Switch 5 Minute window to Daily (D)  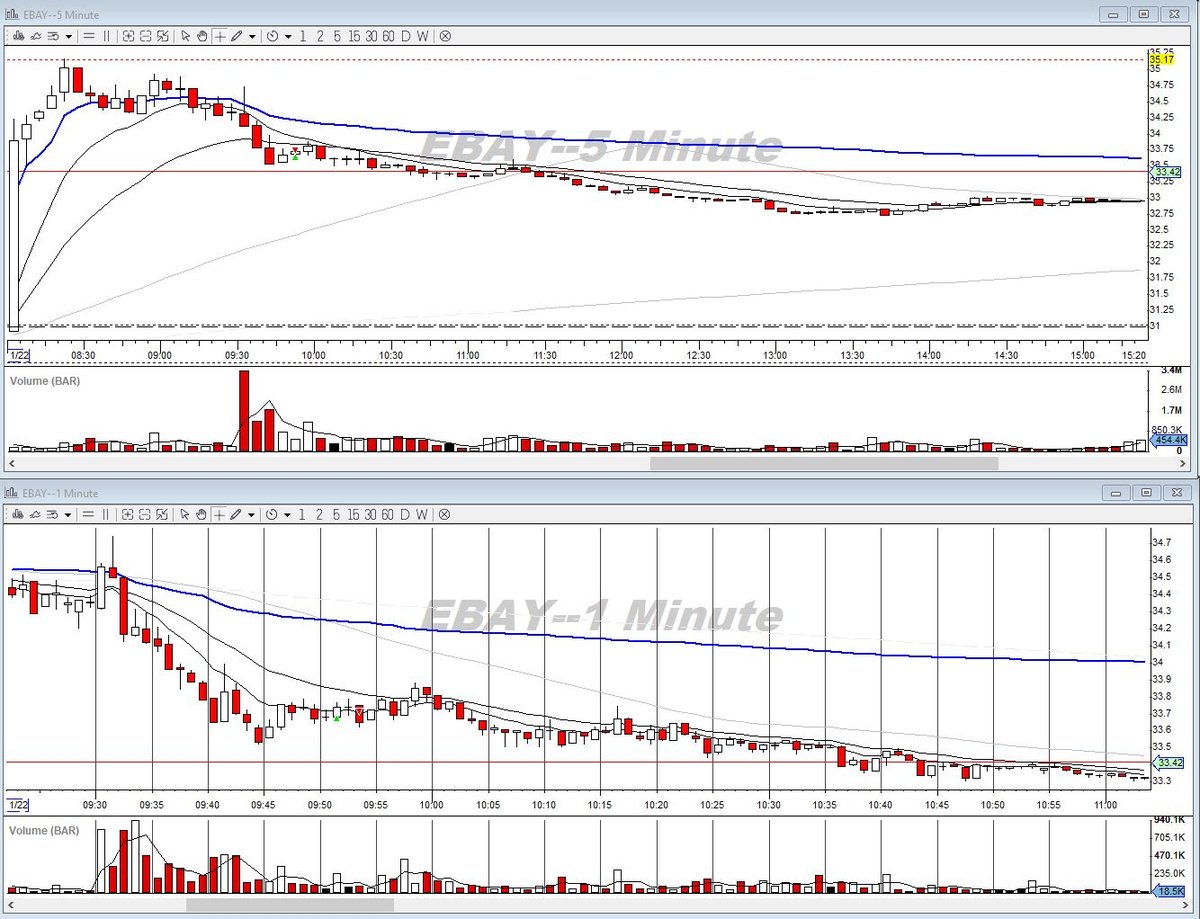click(405, 35)
